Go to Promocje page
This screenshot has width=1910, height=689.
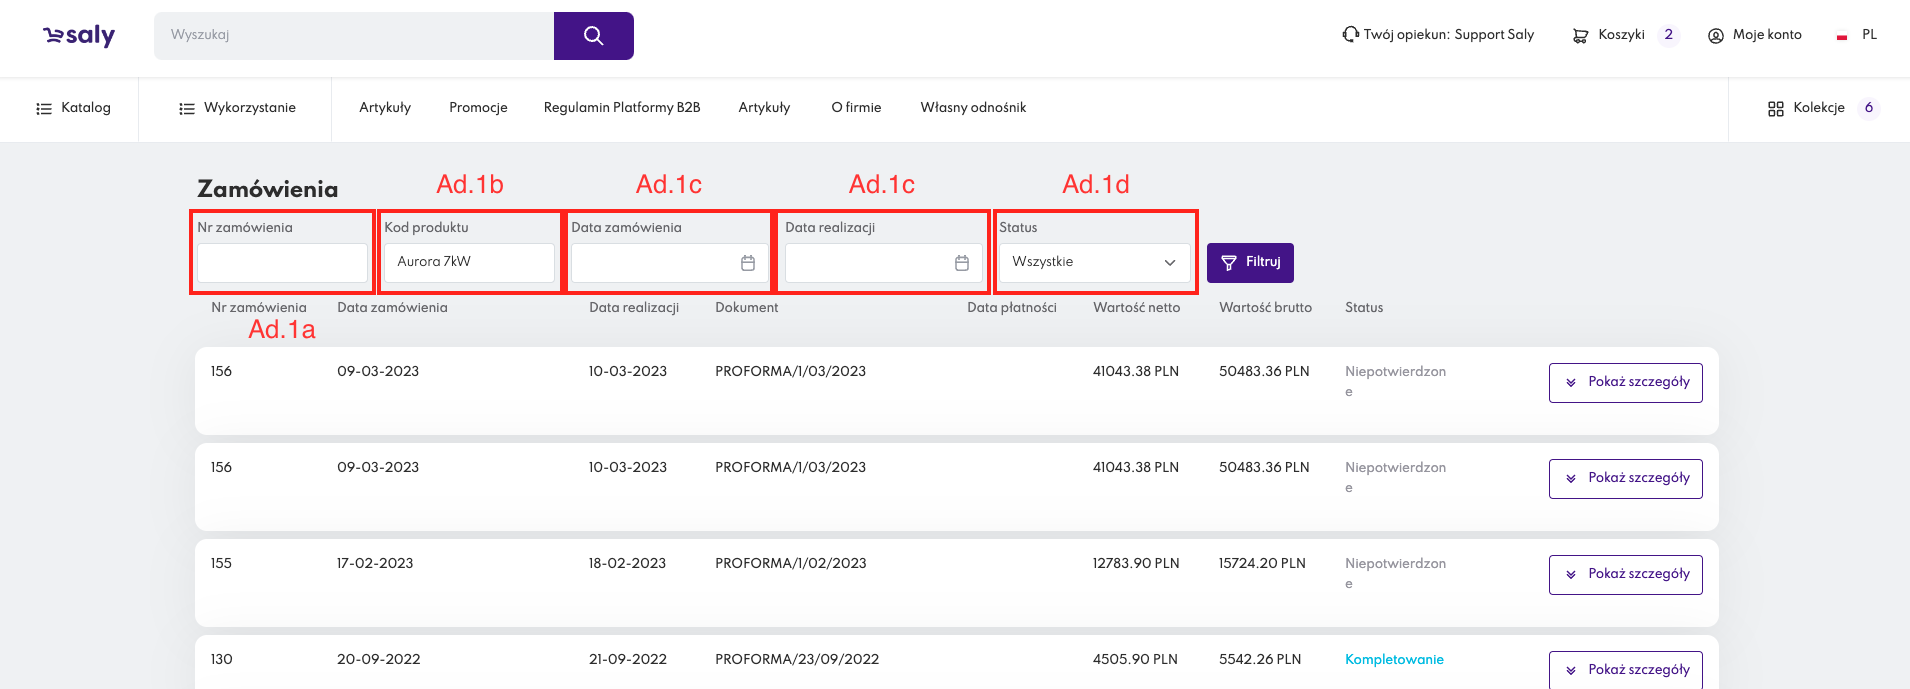click(478, 108)
